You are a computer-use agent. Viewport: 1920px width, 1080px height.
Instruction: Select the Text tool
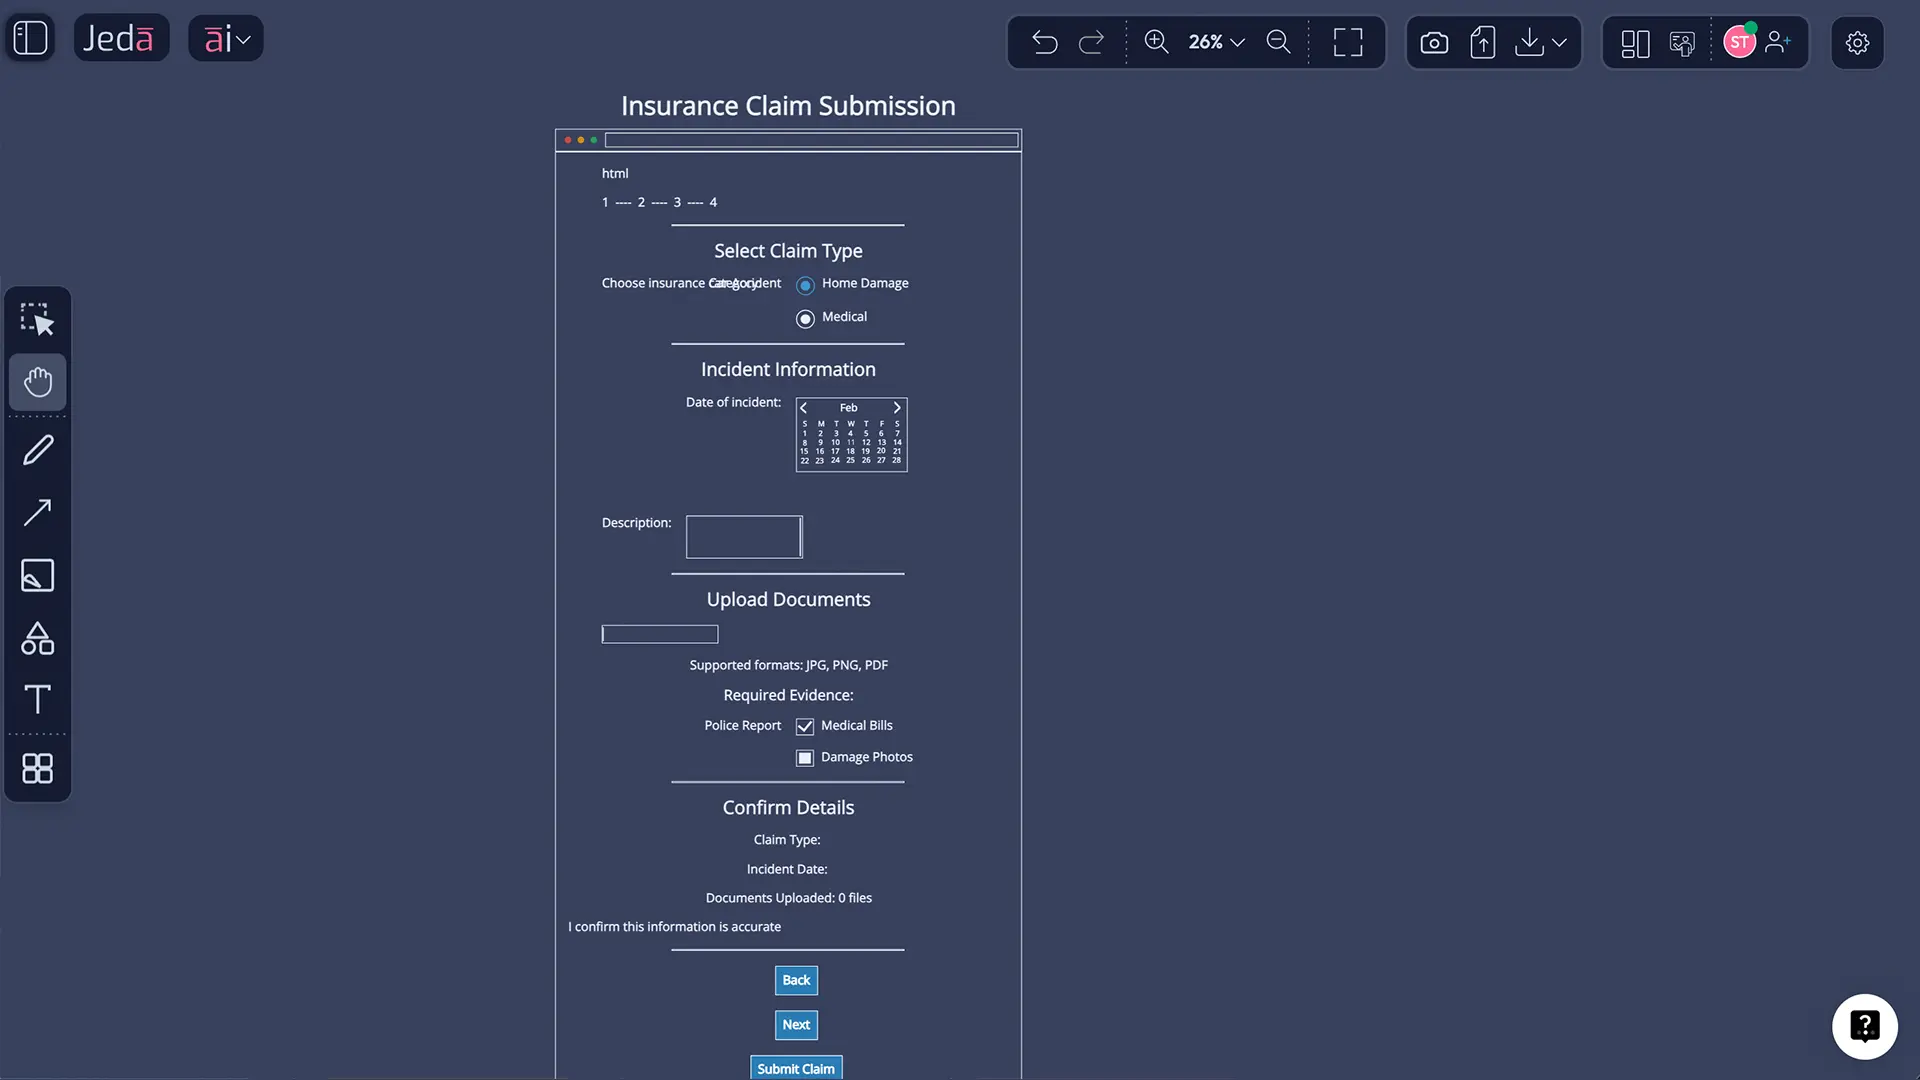[x=37, y=699]
